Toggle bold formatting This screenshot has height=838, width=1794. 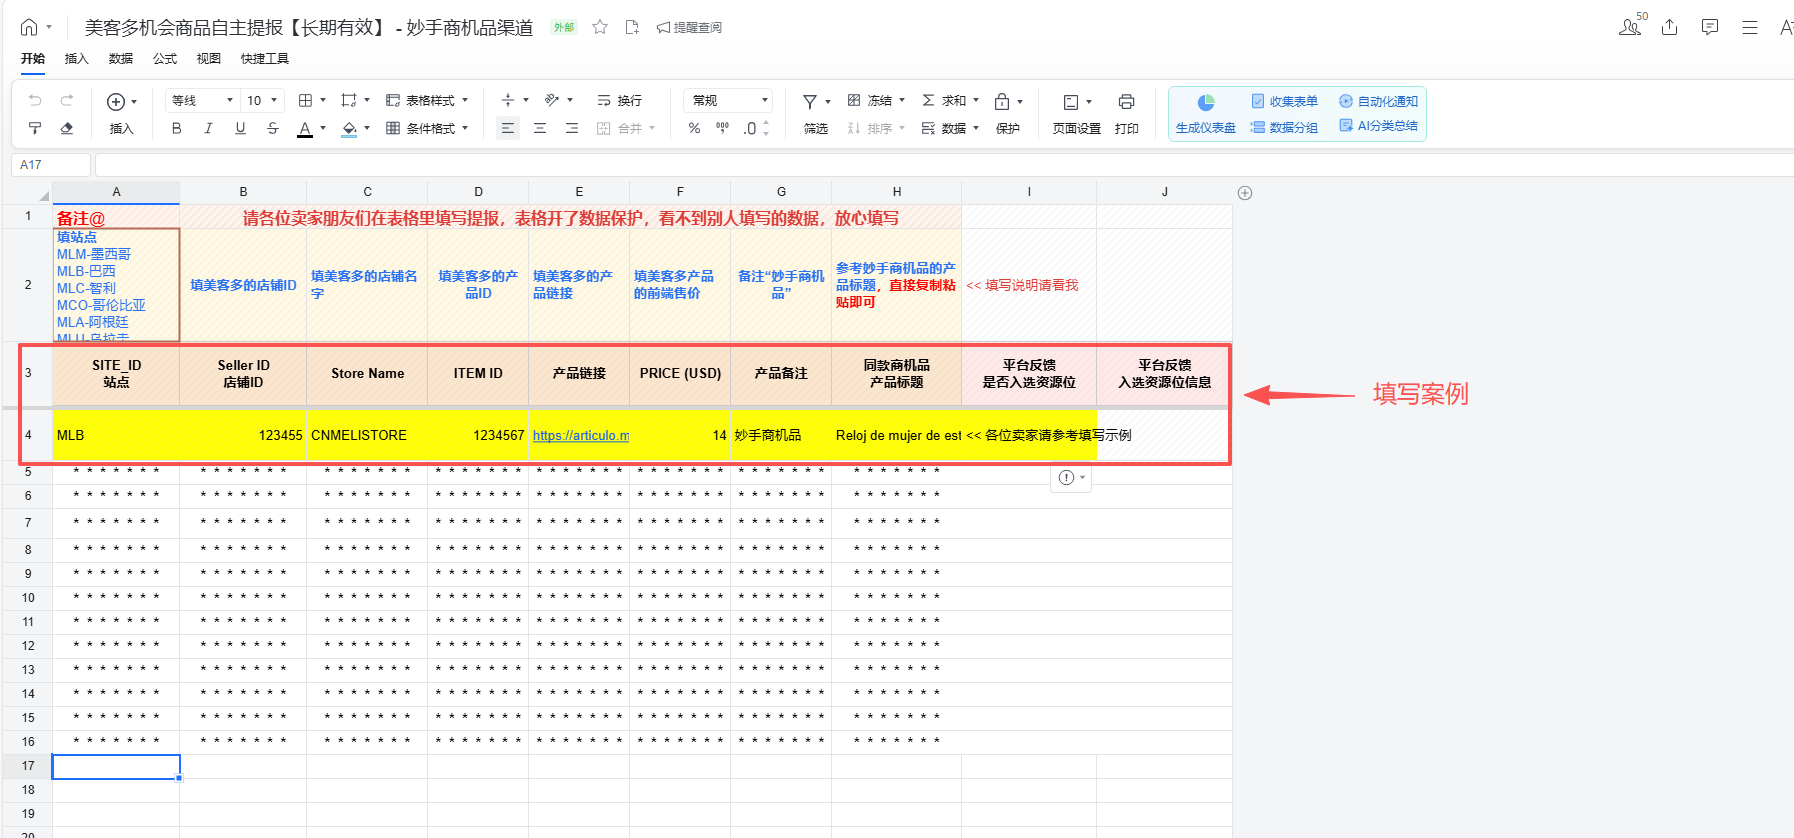pyautogui.click(x=177, y=128)
